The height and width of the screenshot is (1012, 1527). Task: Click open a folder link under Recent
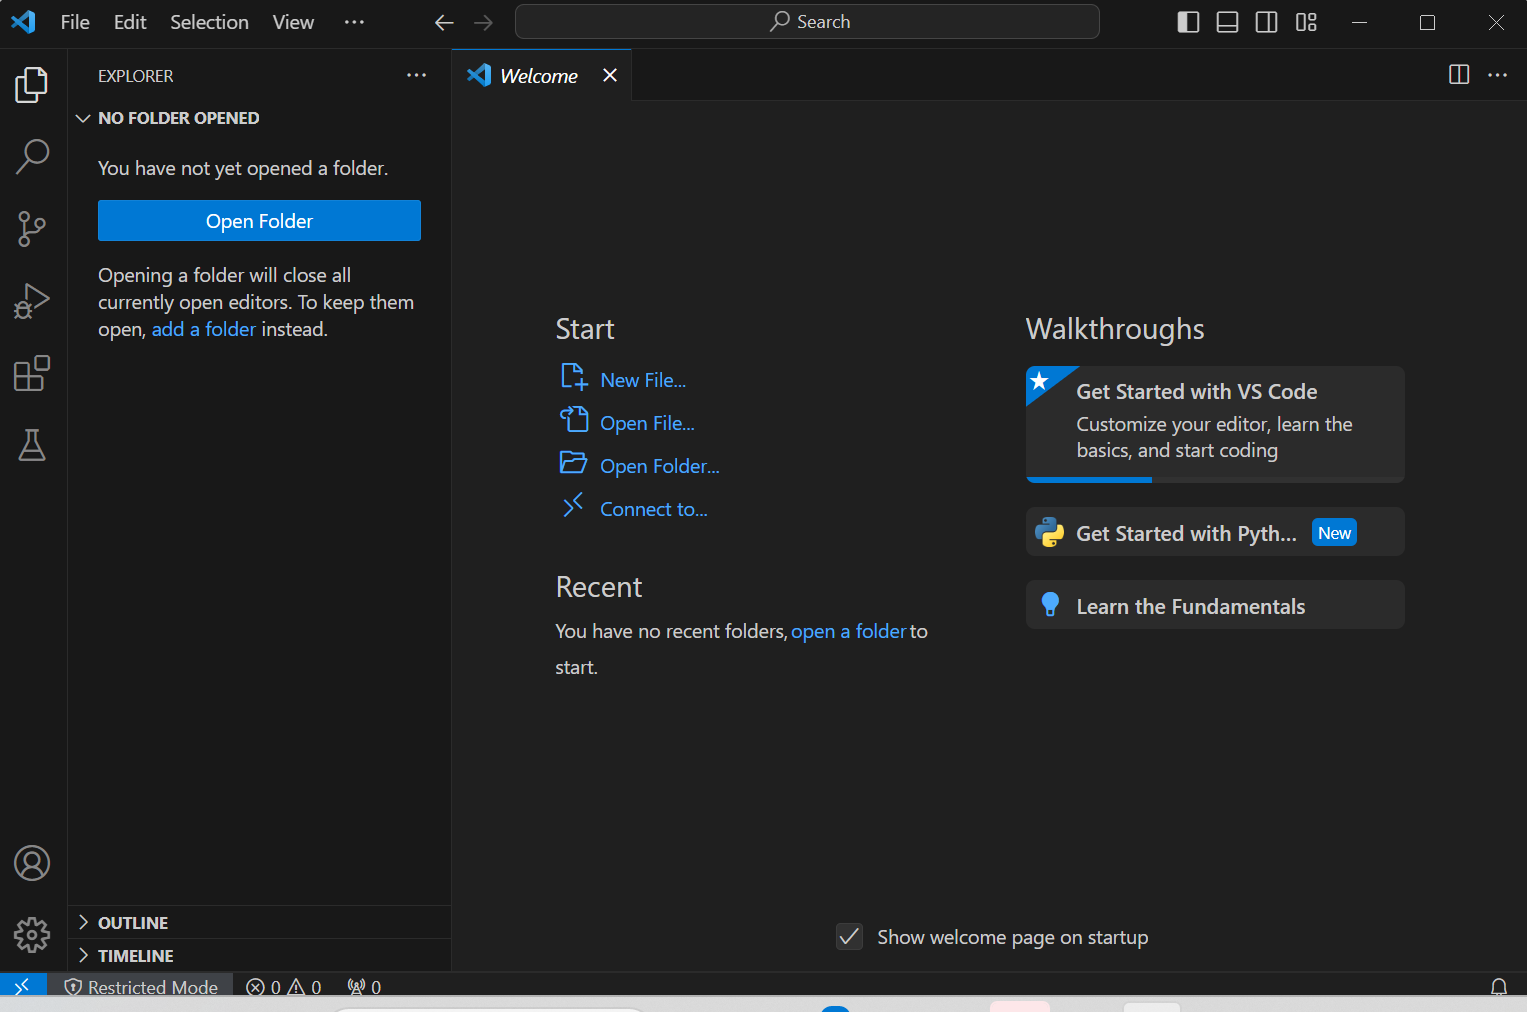(x=849, y=631)
